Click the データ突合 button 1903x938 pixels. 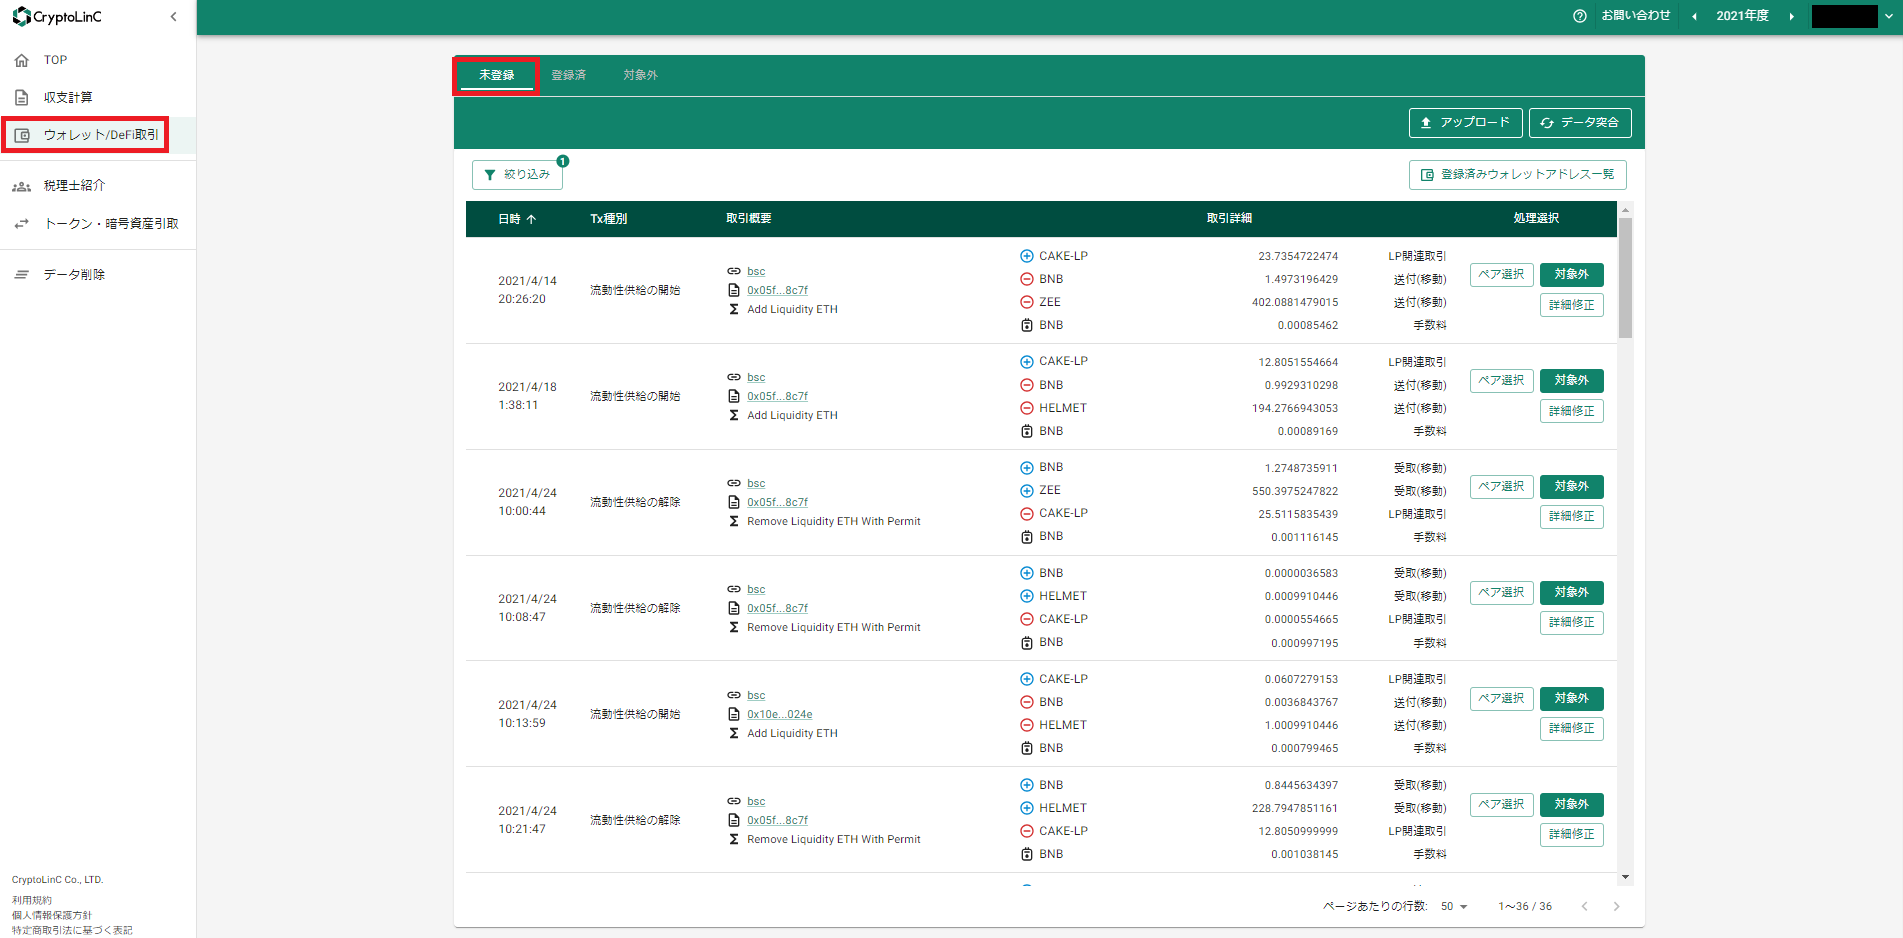(x=1579, y=123)
